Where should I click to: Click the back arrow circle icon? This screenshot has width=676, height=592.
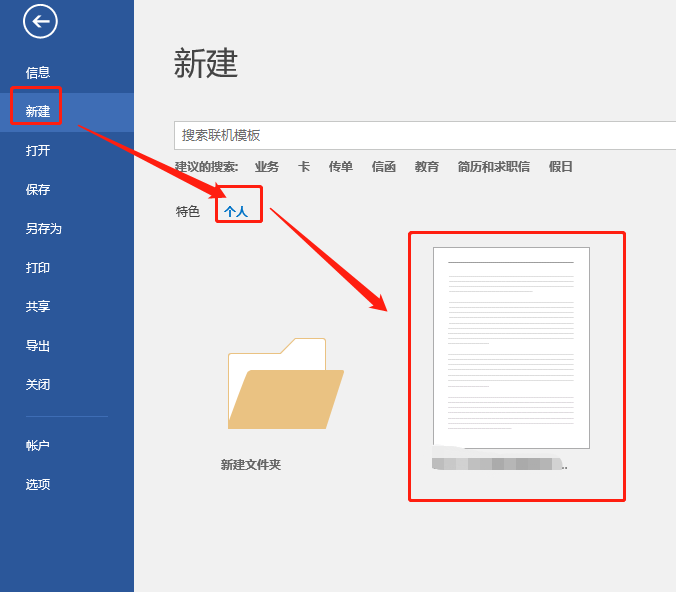pyautogui.click(x=40, y=21)
